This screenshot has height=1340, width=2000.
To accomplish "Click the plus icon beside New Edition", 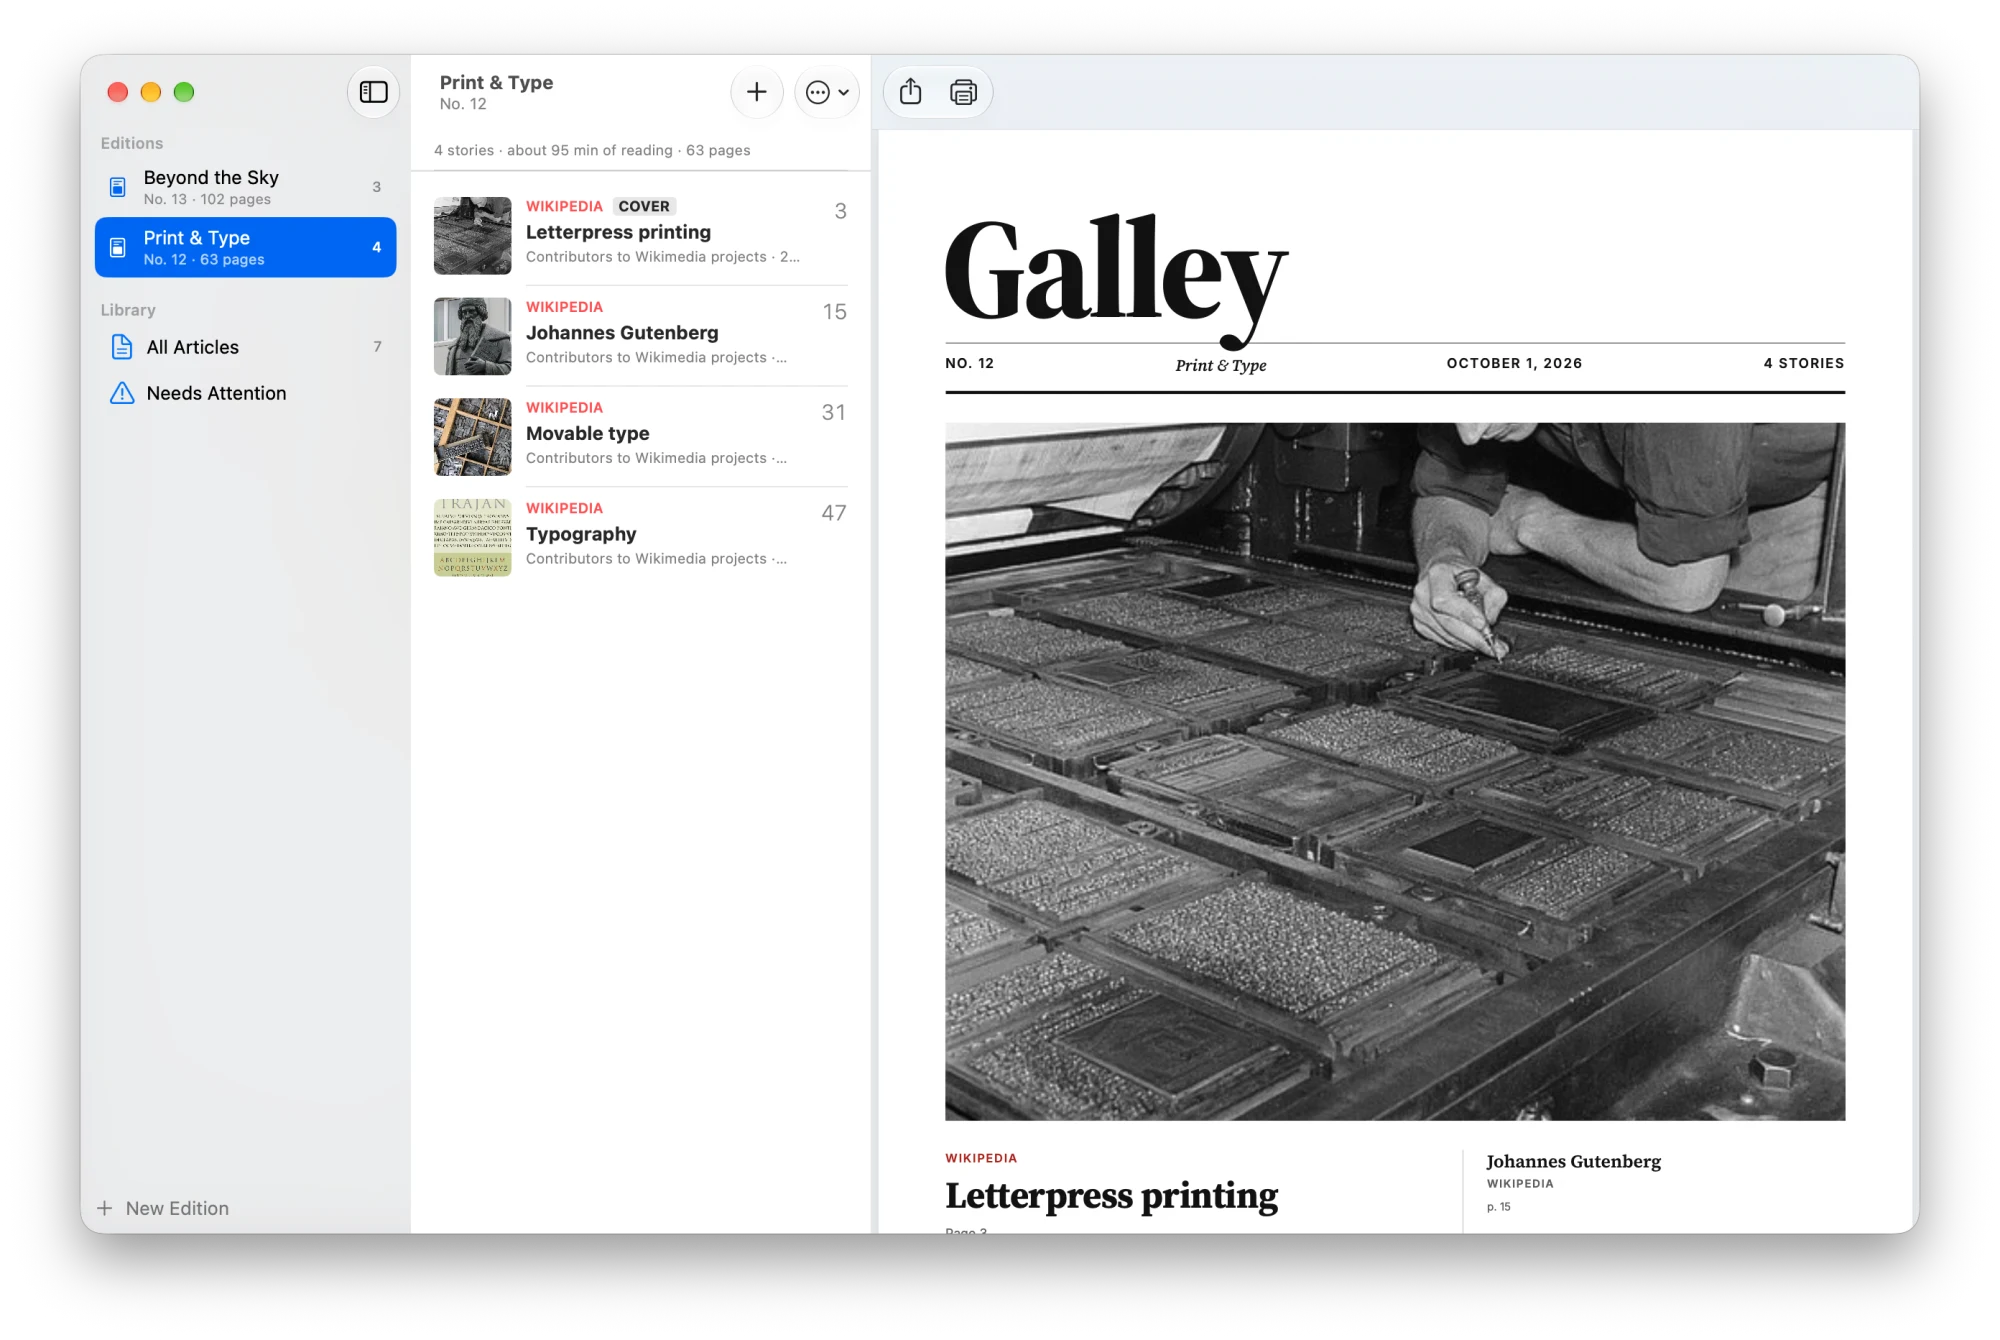I will [104, 1208].
